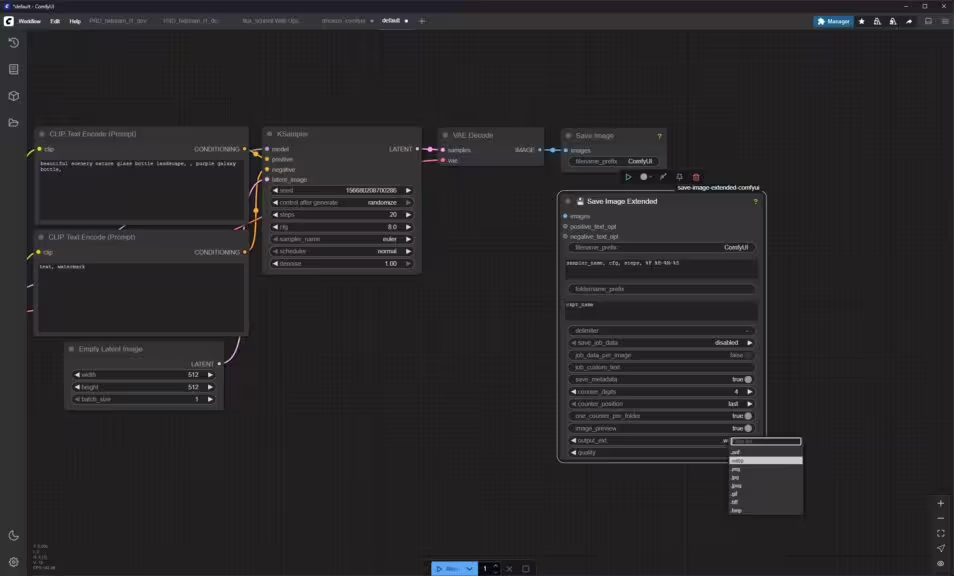Select .webp in extension list
The image size is (954, 576).
(765, 461)
